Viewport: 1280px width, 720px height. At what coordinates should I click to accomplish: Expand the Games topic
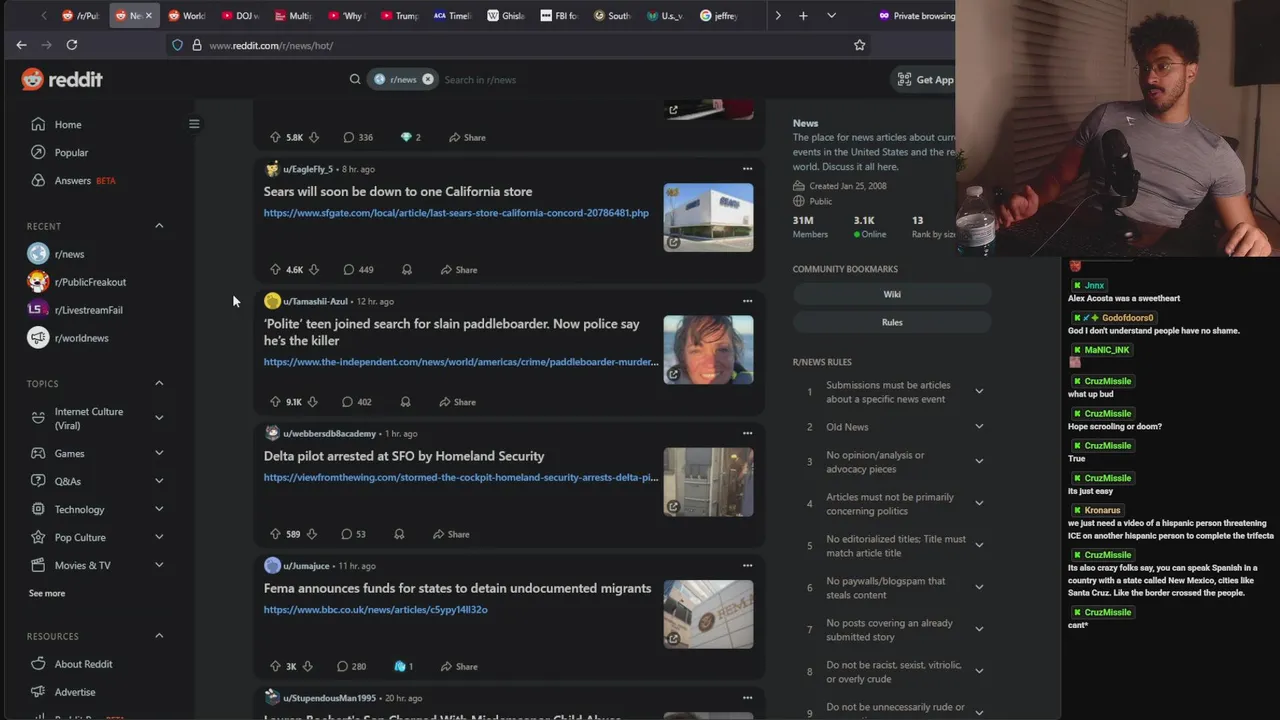click(159, 453)
